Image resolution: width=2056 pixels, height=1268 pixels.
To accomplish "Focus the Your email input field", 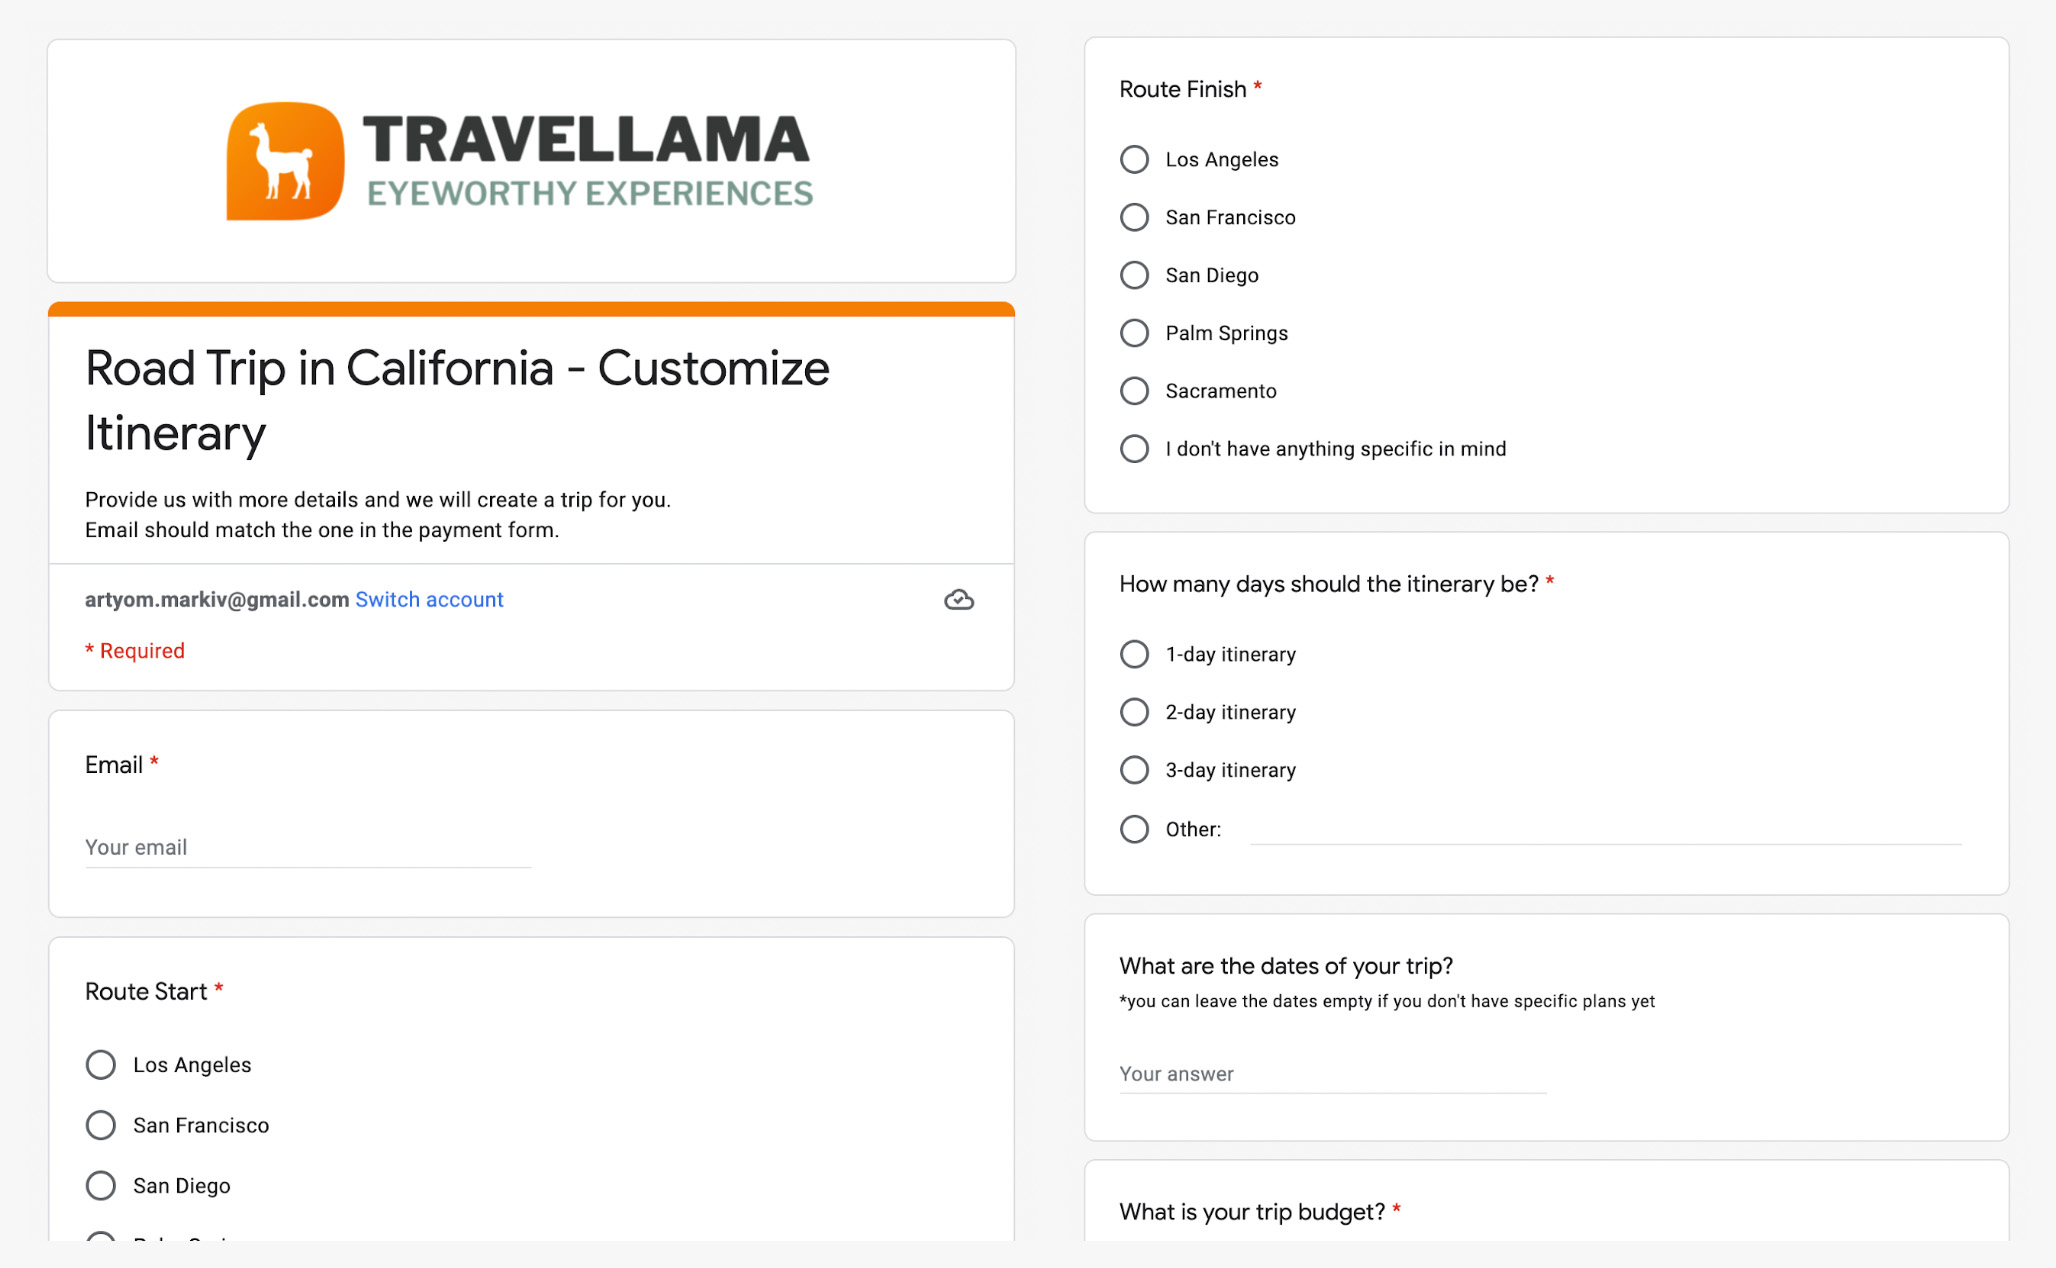I will coord(307,848).
